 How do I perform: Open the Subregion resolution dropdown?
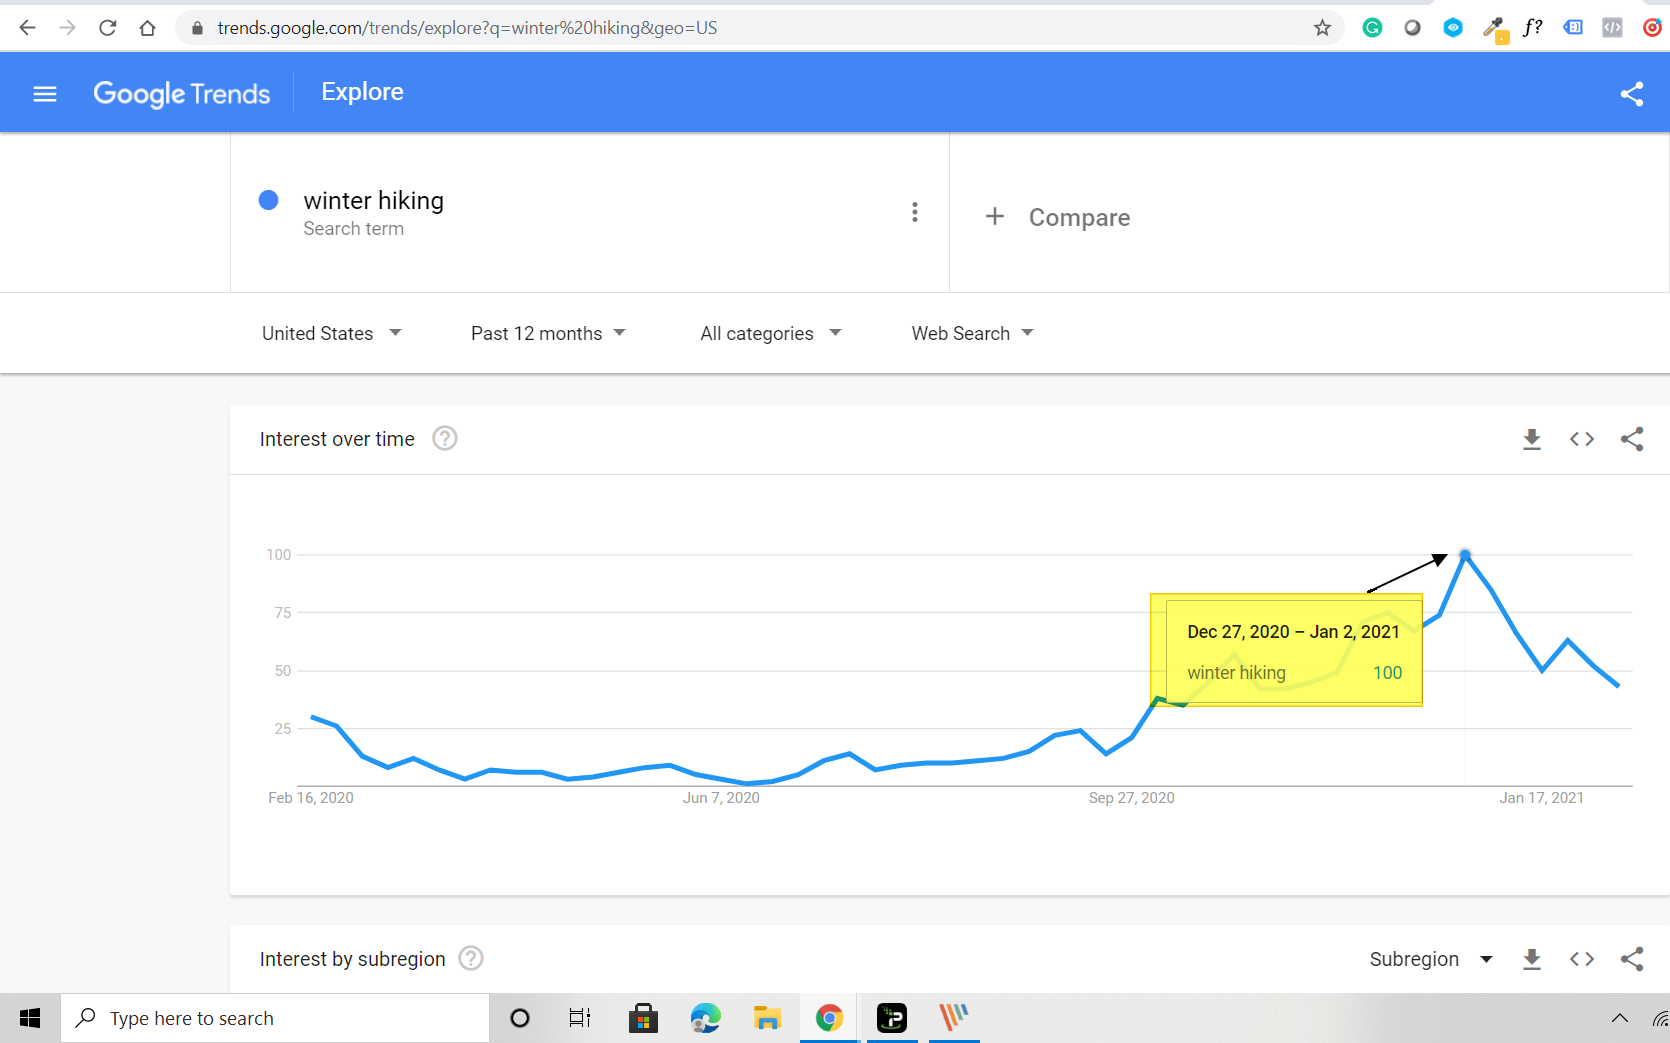(x=1431, y=959)
